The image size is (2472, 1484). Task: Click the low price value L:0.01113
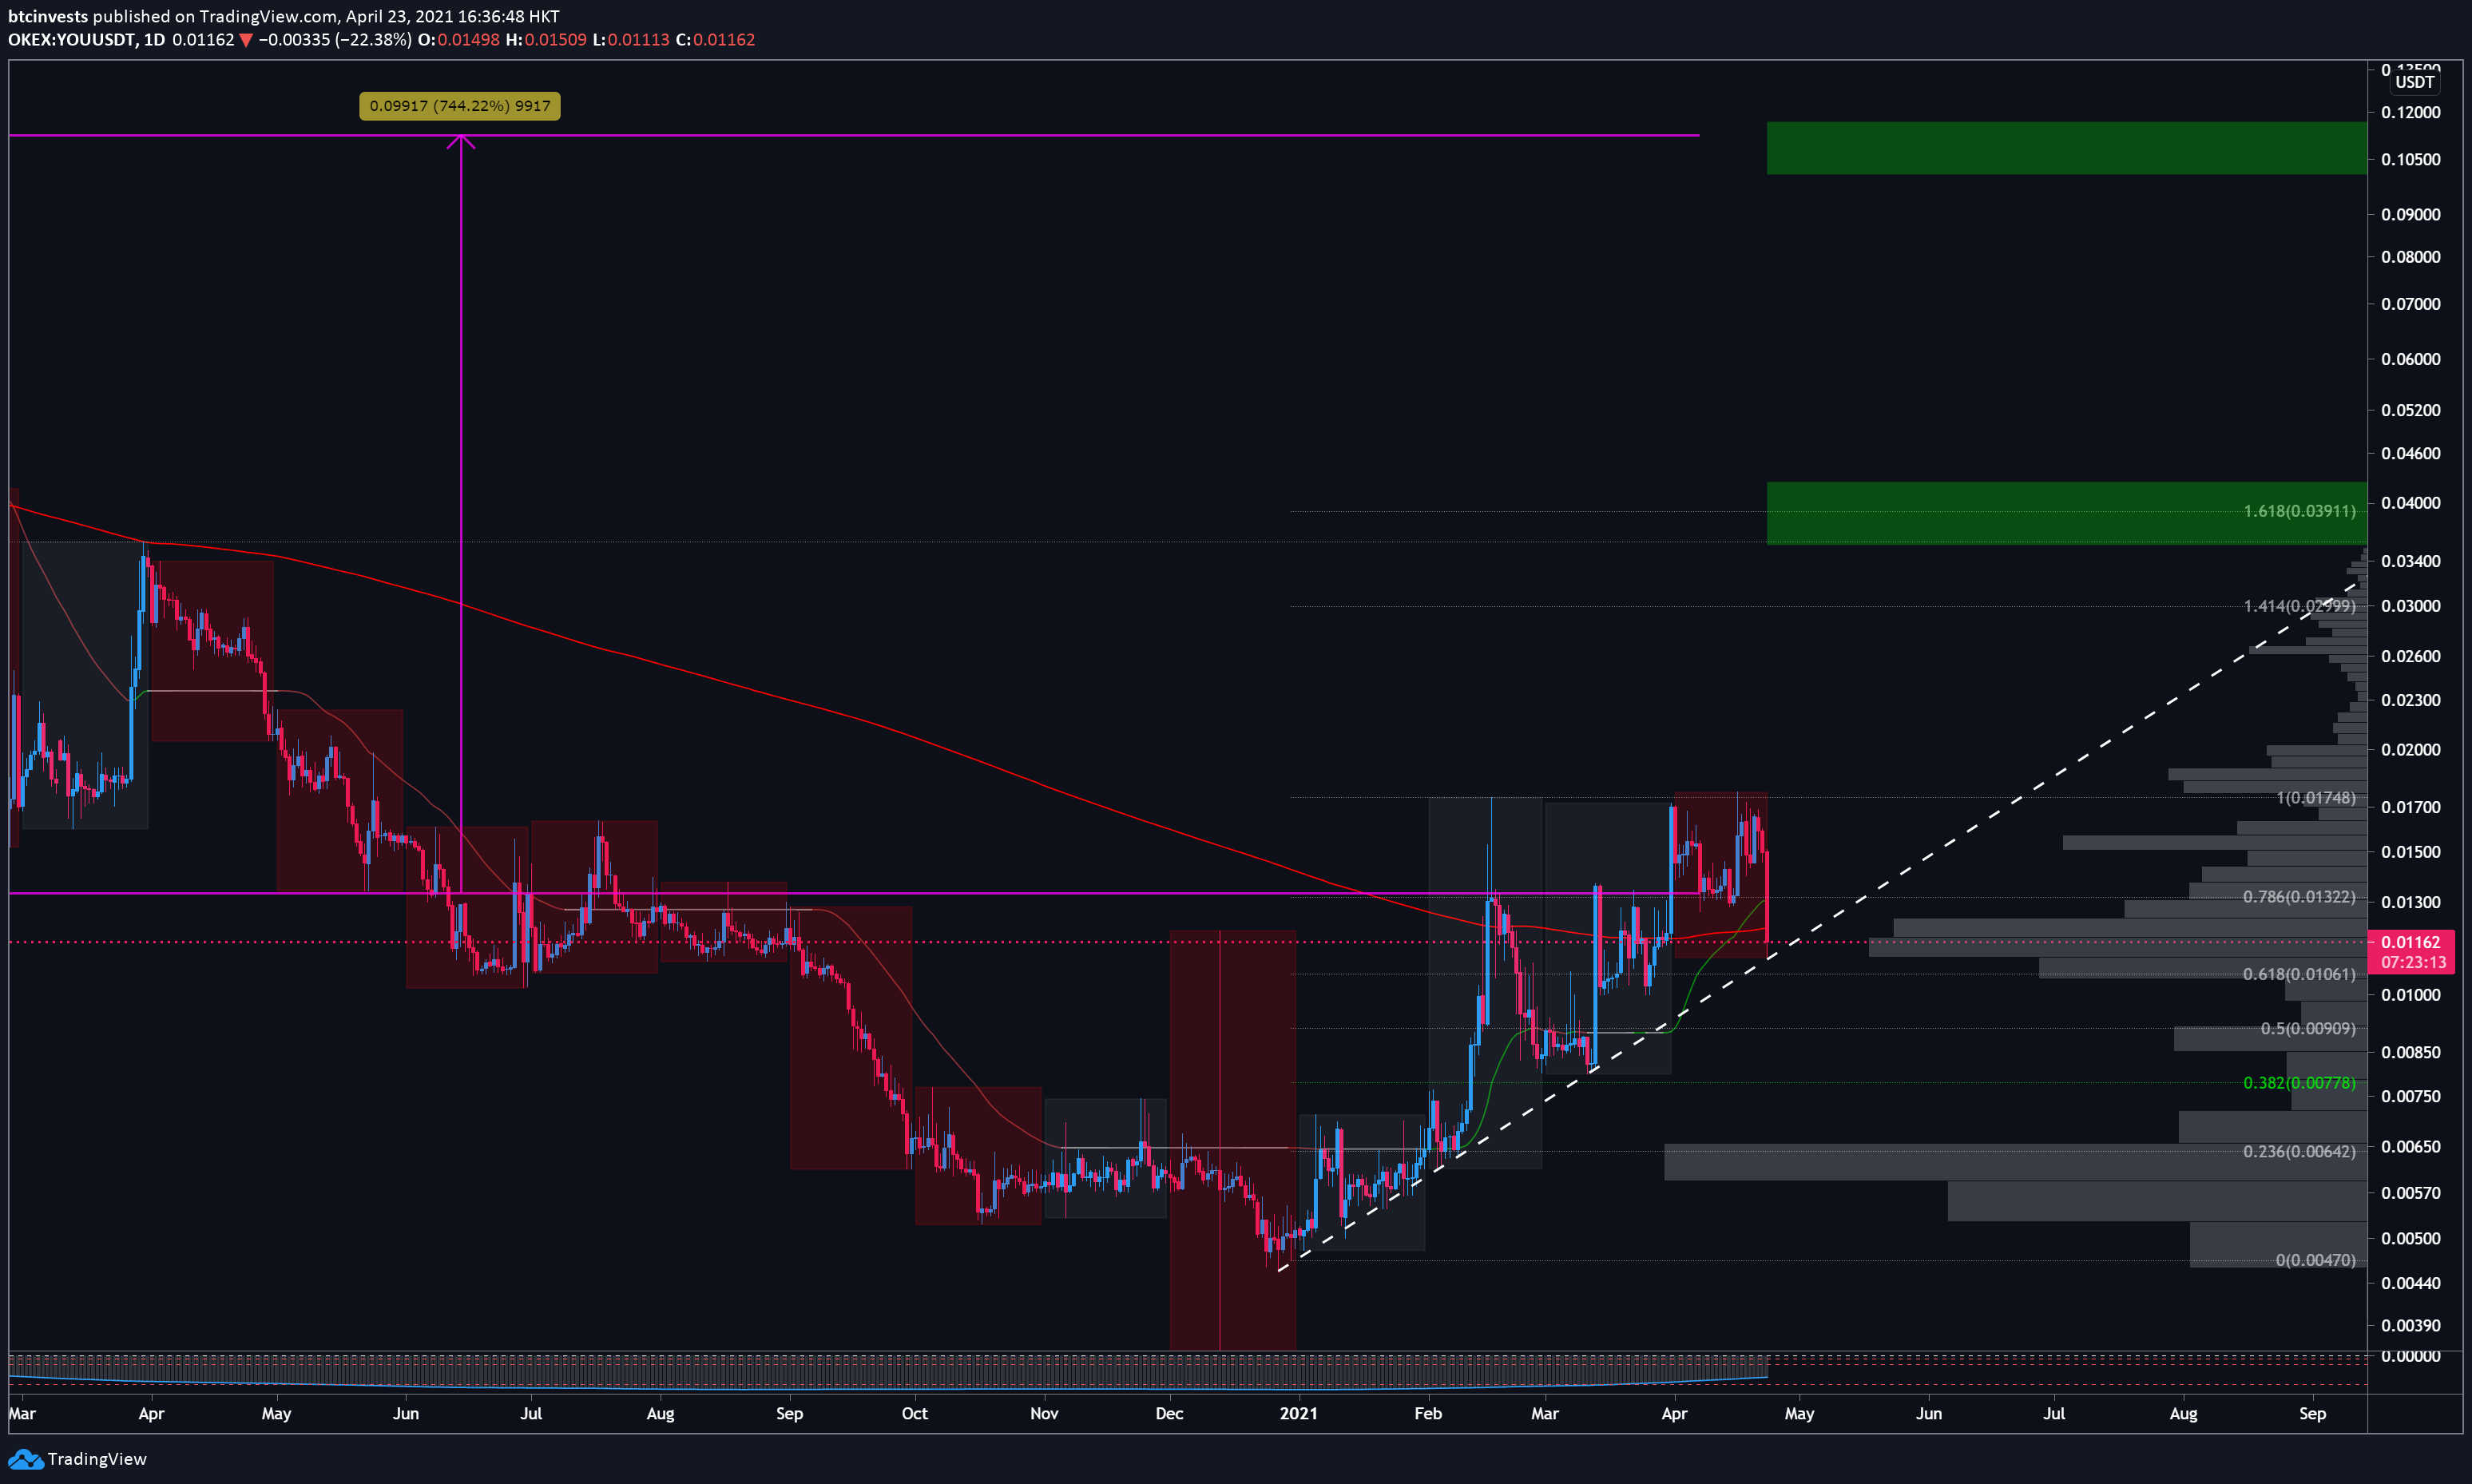click(x=630, y=40)
